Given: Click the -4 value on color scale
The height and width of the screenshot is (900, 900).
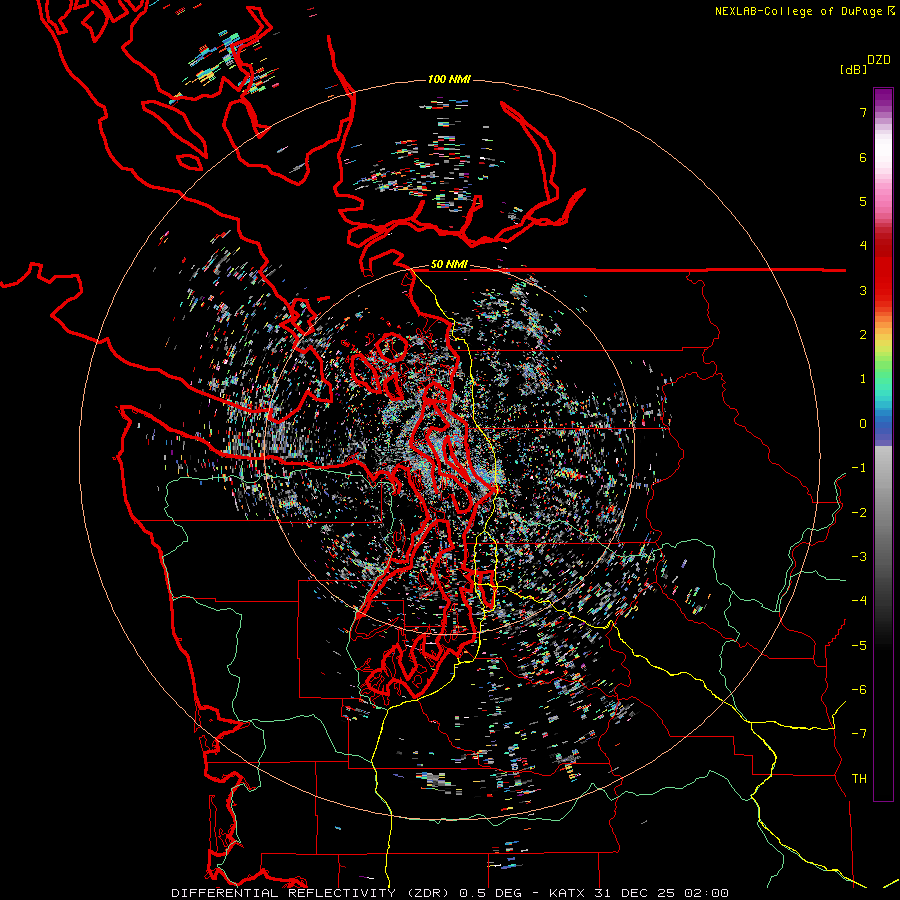Looking at the screenshot, I should tap(859, 601).
